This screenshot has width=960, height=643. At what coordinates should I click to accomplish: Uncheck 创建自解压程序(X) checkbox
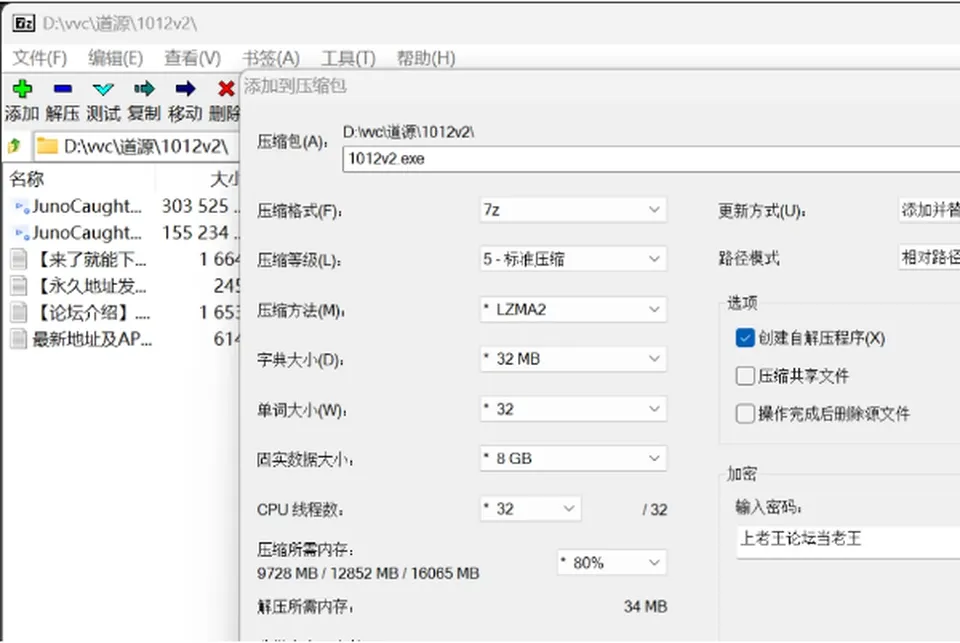(745, 338)
